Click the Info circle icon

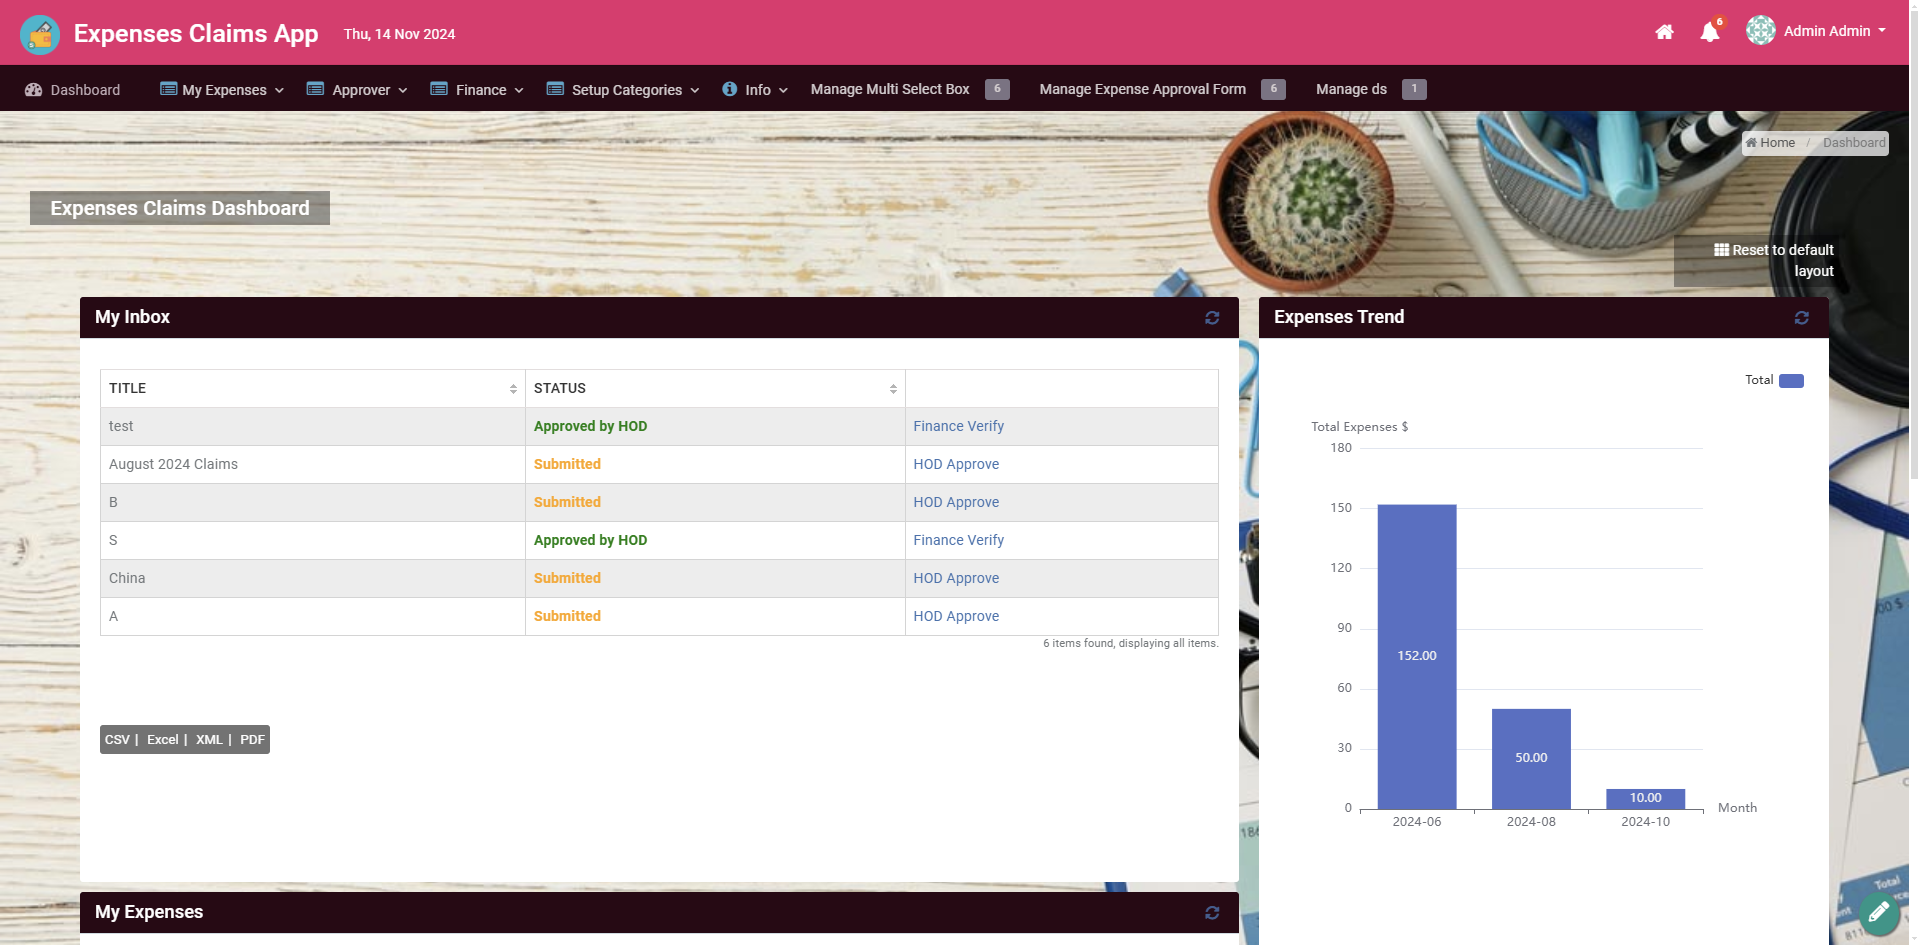pos(730,89)
